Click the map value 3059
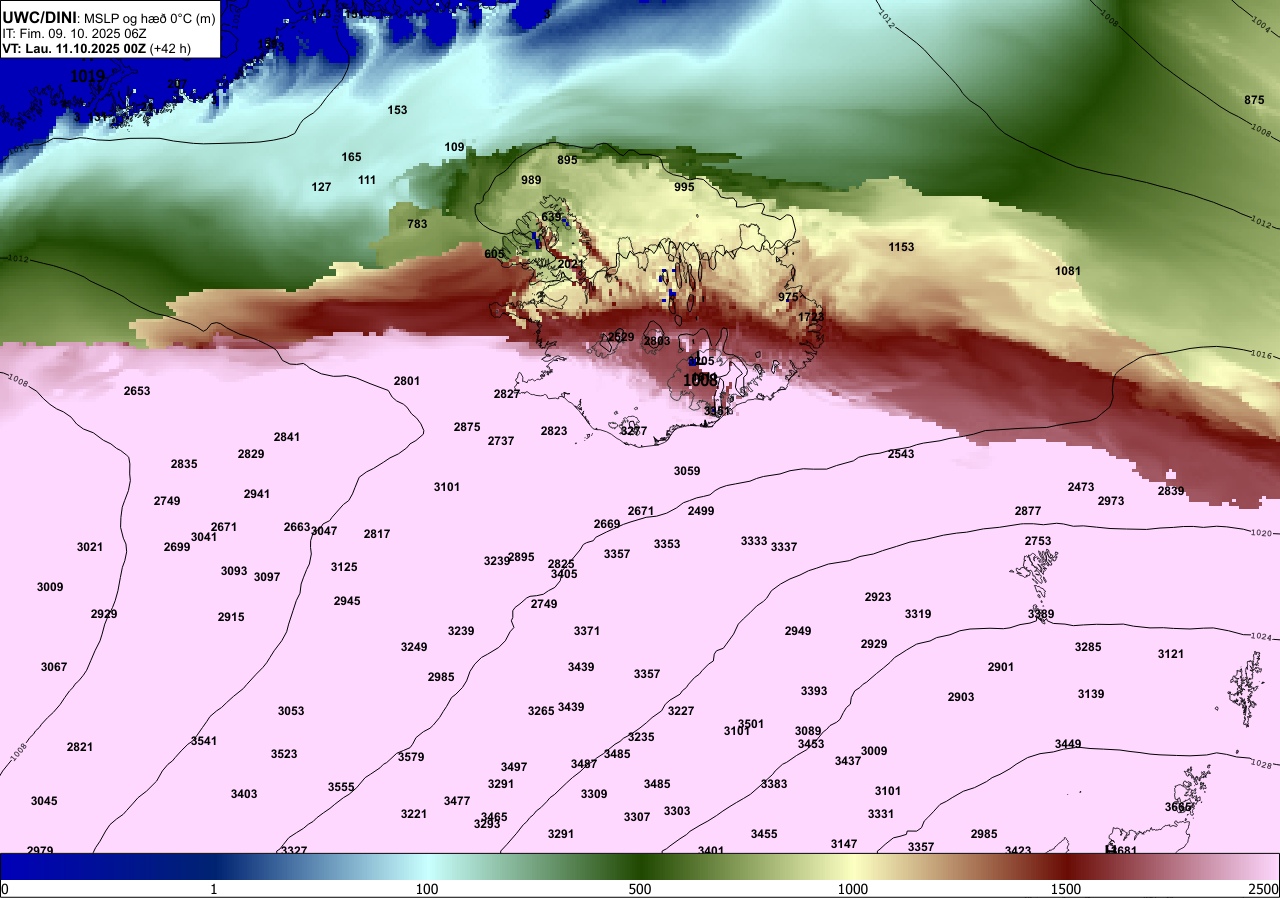Screen dimensions: 1280x898 click(687, 471)
